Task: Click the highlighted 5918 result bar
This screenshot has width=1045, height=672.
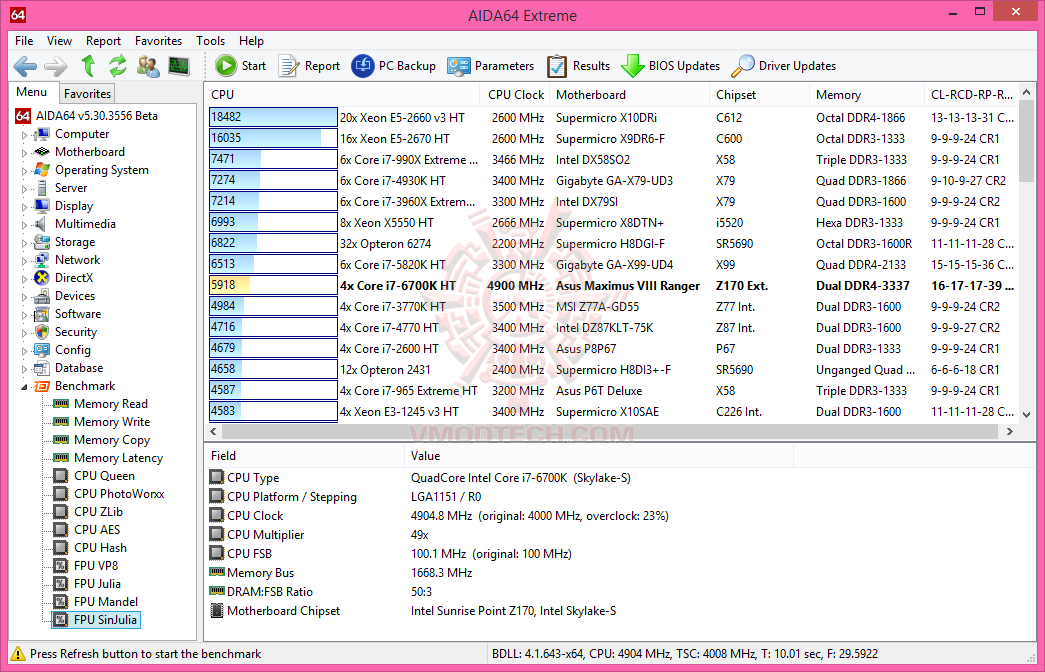Action: [x=273, y=285]
